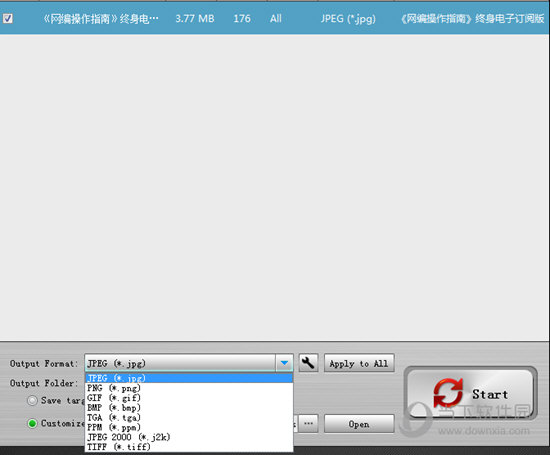This screenshot has width=550, height=455.
Task: Collapse the Output Format dropdown arrow
Action: (284, 363)
